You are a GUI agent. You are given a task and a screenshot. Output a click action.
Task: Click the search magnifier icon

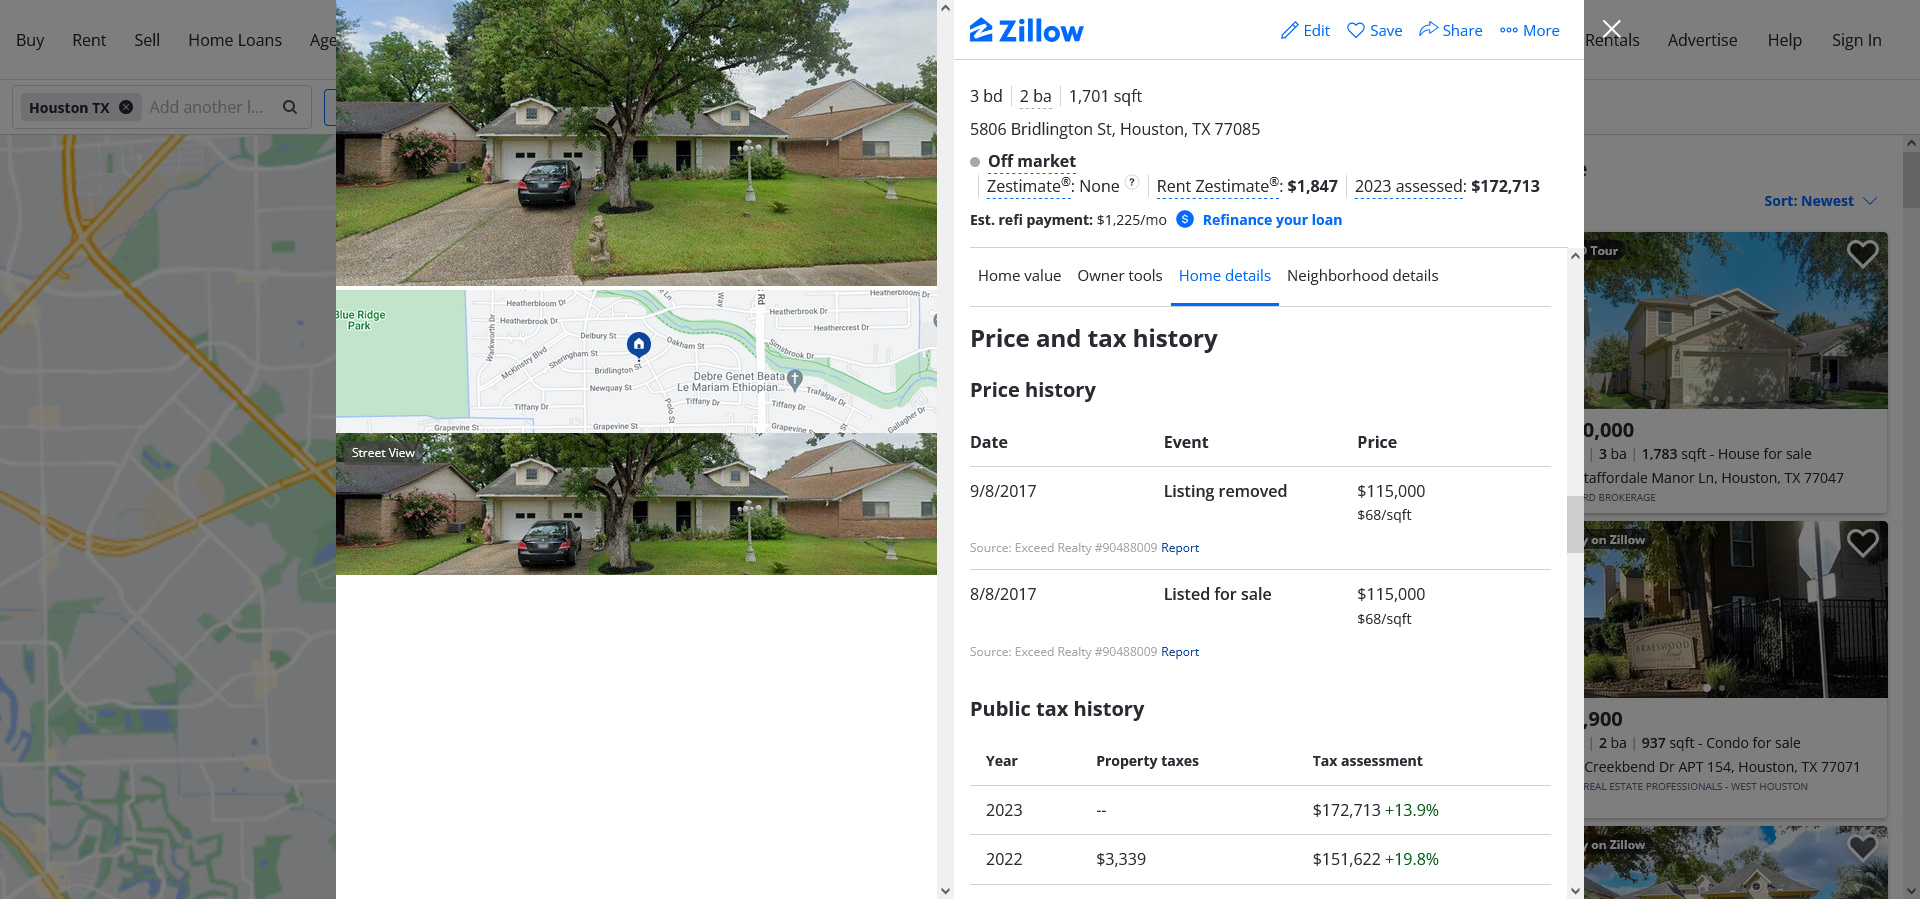pyautogui.click(x=290, y=107)
